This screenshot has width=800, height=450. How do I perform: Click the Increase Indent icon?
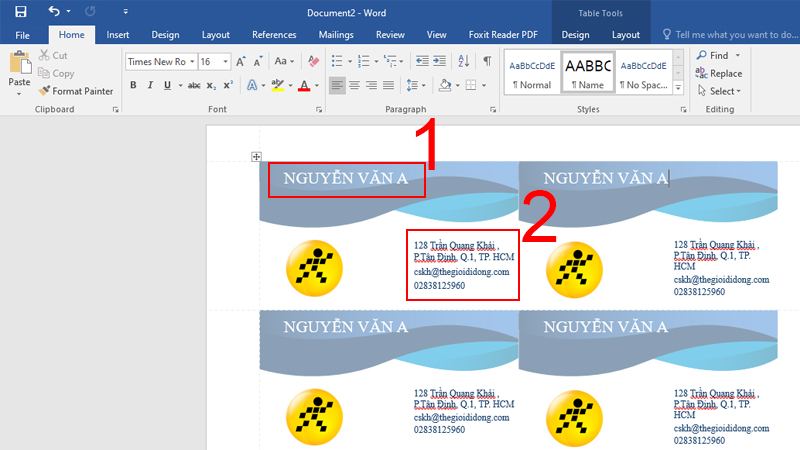438,61
